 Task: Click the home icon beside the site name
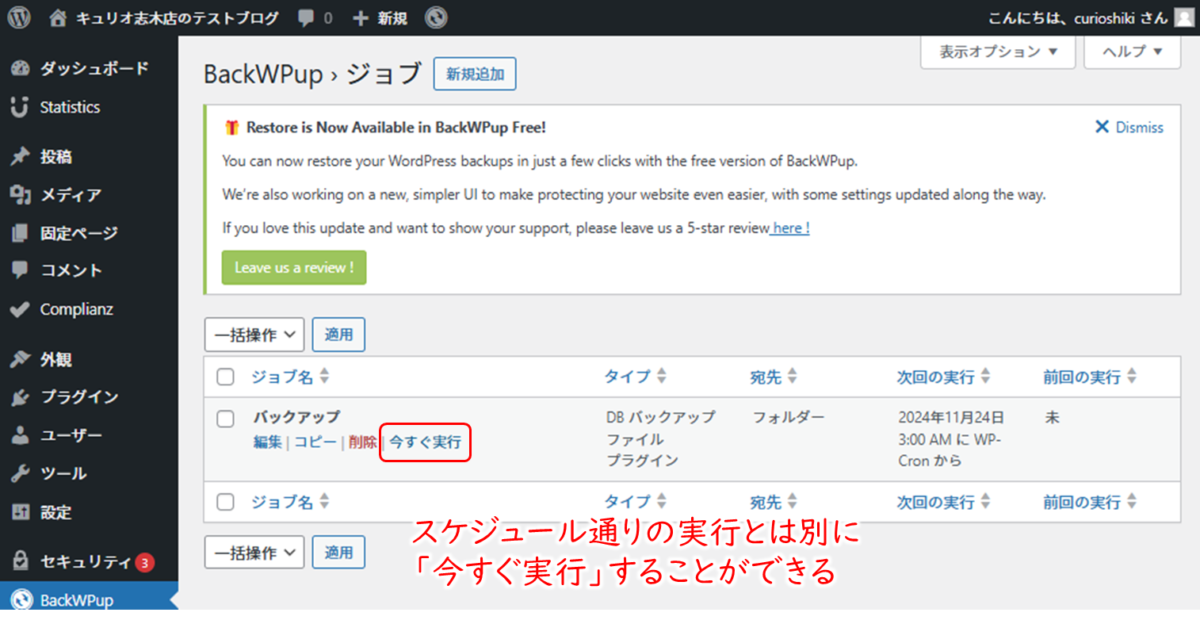pos(59,17)
